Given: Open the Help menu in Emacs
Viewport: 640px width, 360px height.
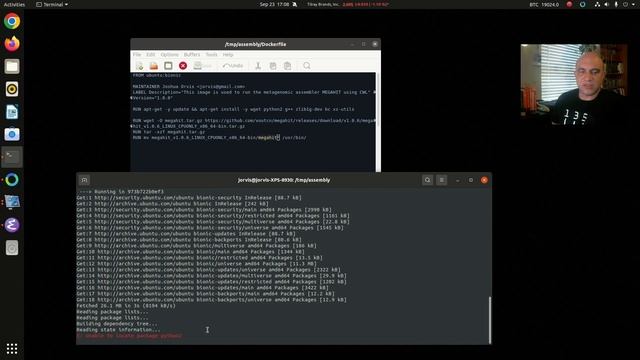Looking at the screenshot, I should [x=228, y=55].
